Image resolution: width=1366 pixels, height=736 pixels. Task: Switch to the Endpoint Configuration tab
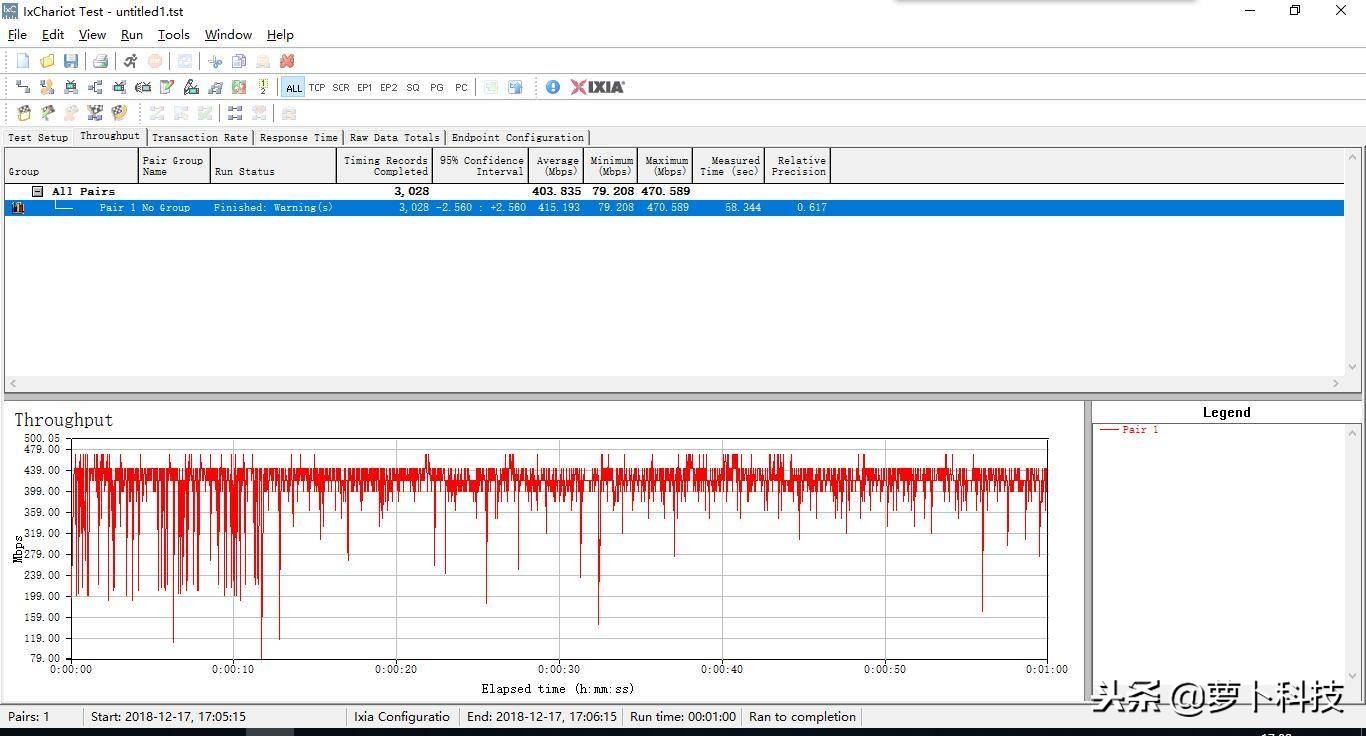coord(517,138)
